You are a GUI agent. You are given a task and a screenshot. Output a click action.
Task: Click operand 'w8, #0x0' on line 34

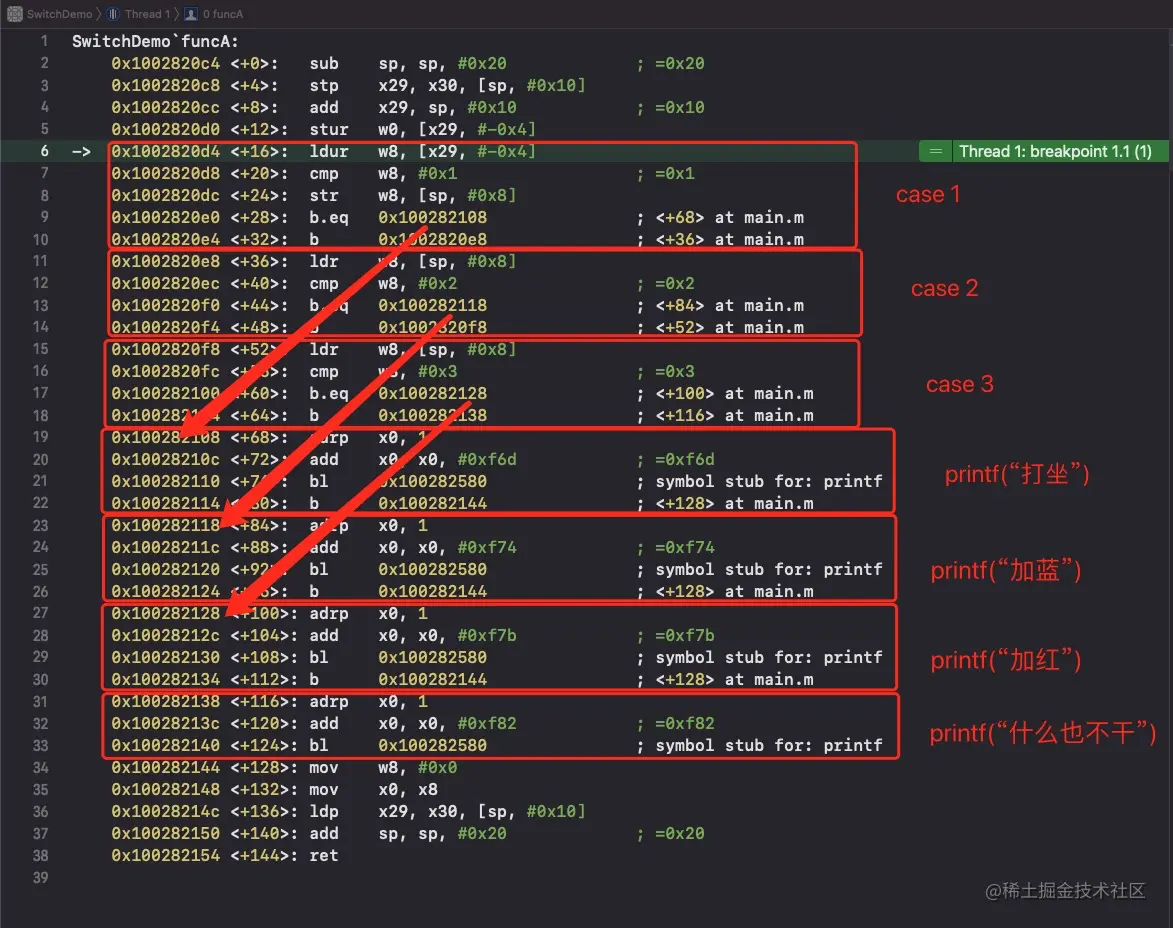417,768
